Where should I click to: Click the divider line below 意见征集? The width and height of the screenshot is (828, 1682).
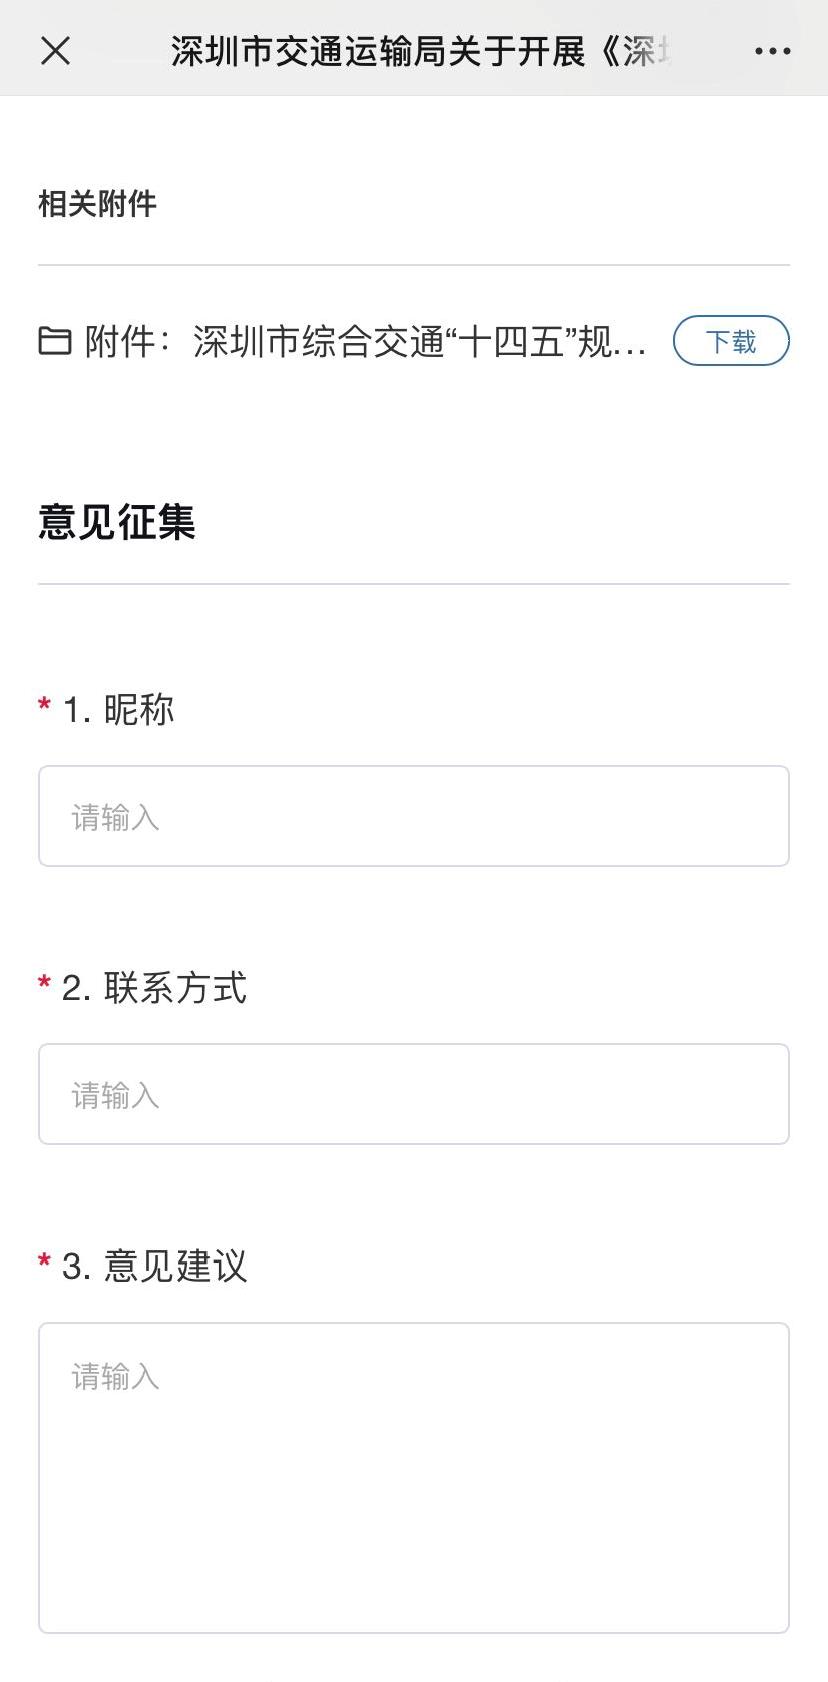tap(414, 583)
